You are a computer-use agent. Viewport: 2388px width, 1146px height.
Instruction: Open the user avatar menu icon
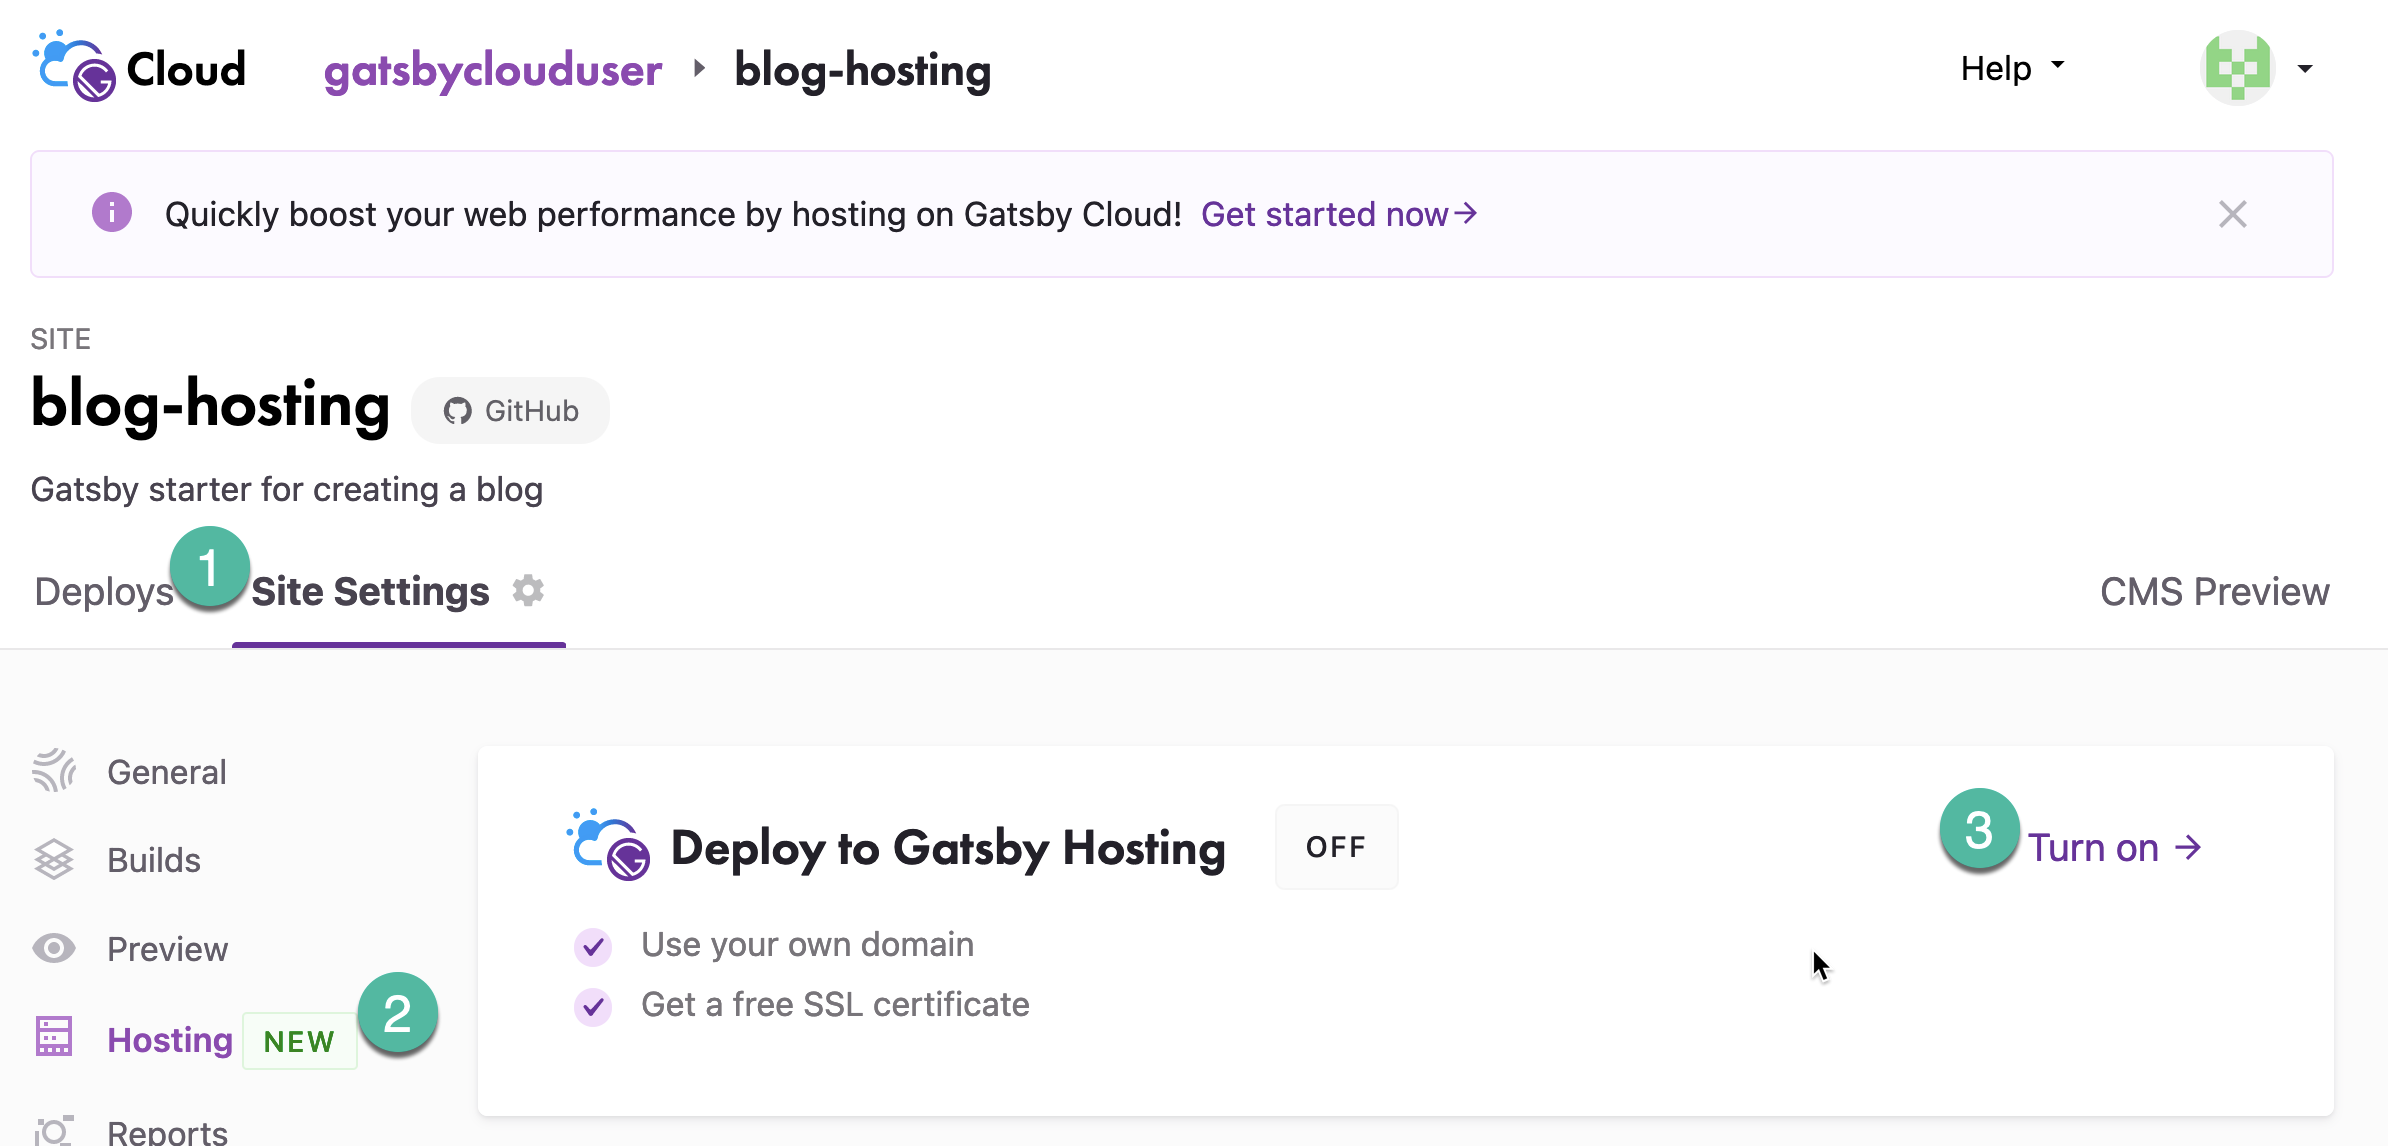[2240, 68]
